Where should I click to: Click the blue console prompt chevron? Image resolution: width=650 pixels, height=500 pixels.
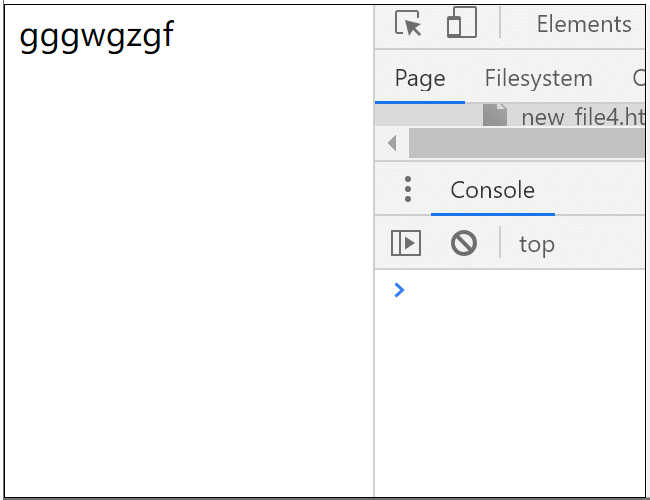point(399,290)
